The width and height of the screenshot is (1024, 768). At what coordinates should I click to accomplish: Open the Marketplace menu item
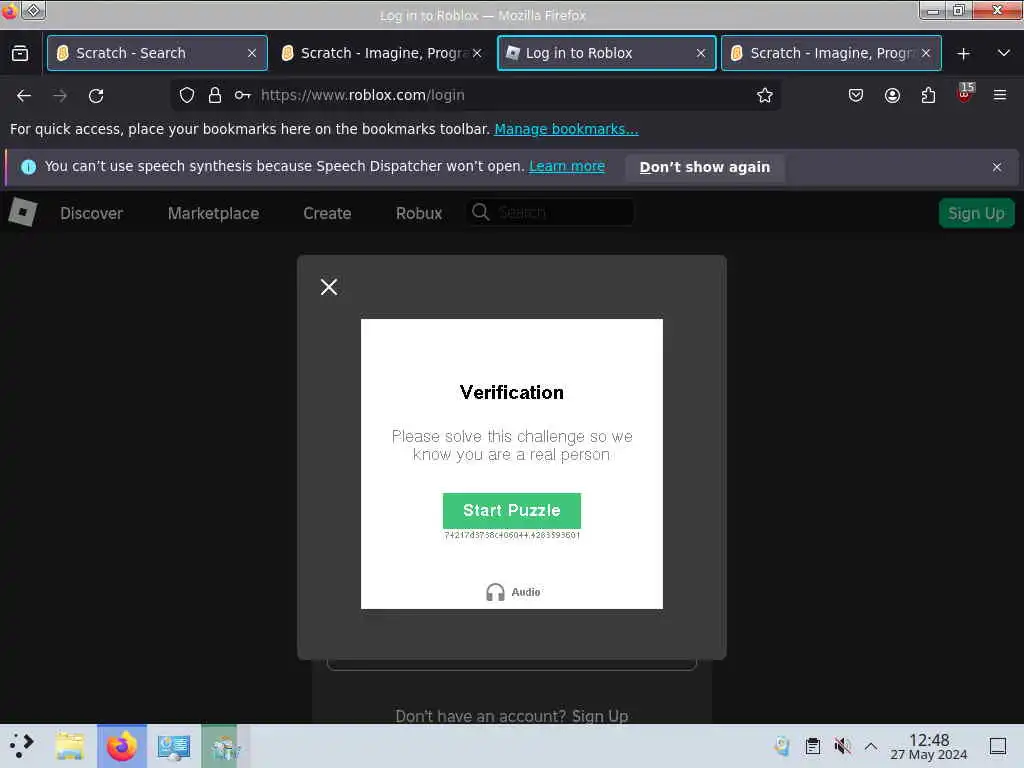click(x=214, y=214)
